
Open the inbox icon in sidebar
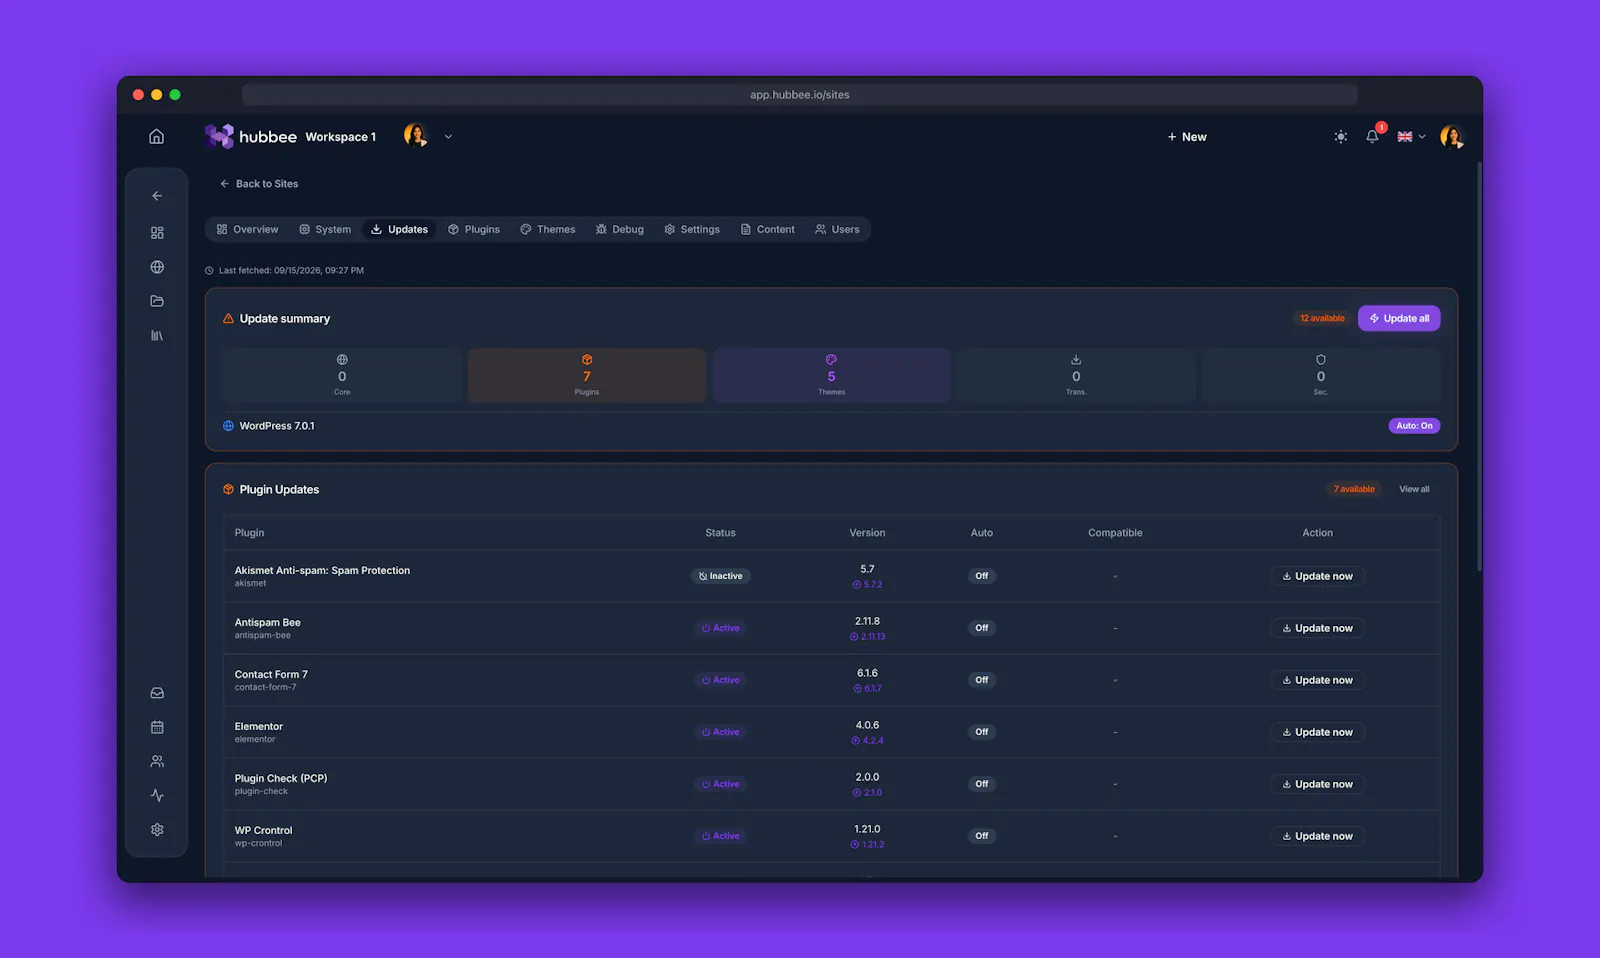point(157,693)
